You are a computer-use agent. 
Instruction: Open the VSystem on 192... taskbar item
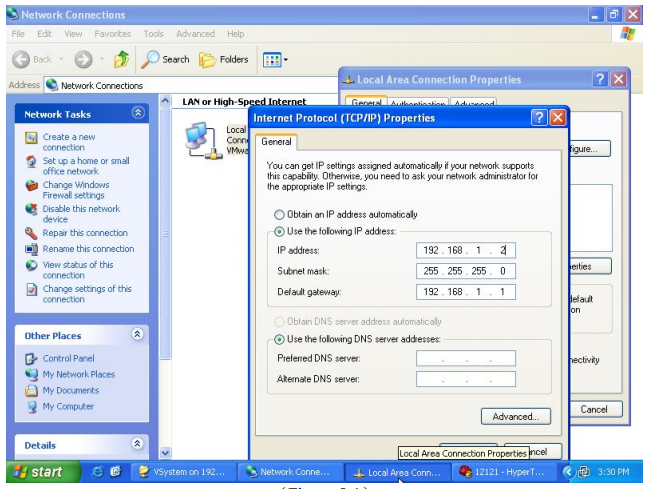pos(183,472)
